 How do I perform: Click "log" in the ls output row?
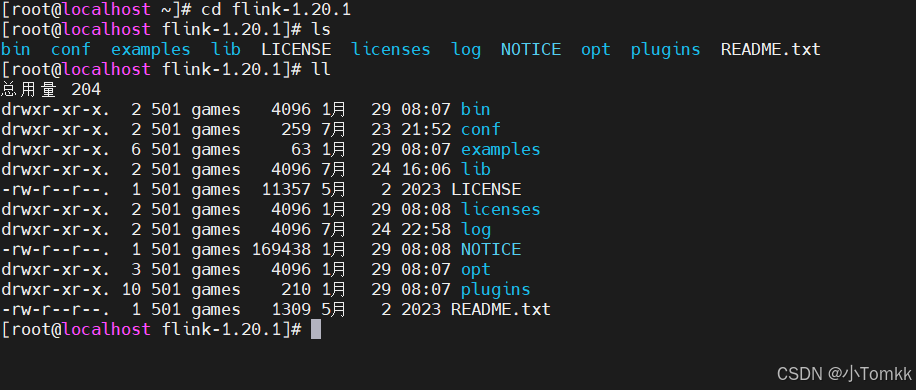[x=466, y=50]
